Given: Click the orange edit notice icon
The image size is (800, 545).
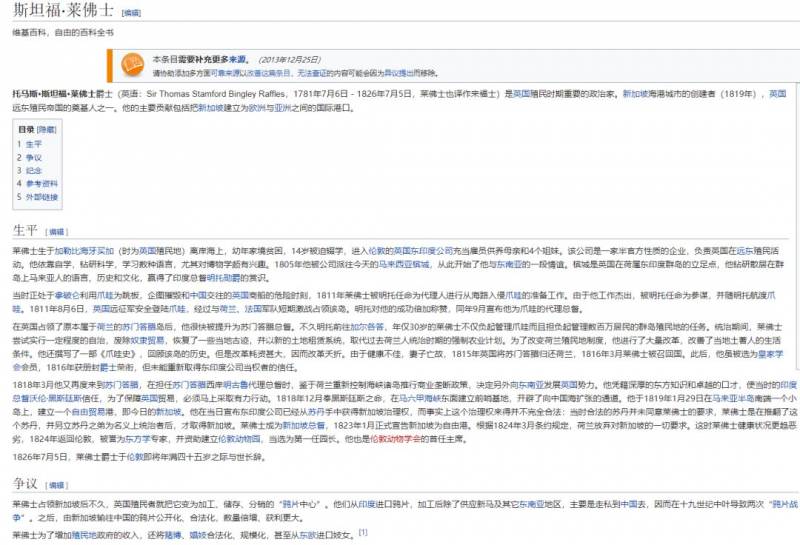Looking at the screenshot, I should point(132,66).
